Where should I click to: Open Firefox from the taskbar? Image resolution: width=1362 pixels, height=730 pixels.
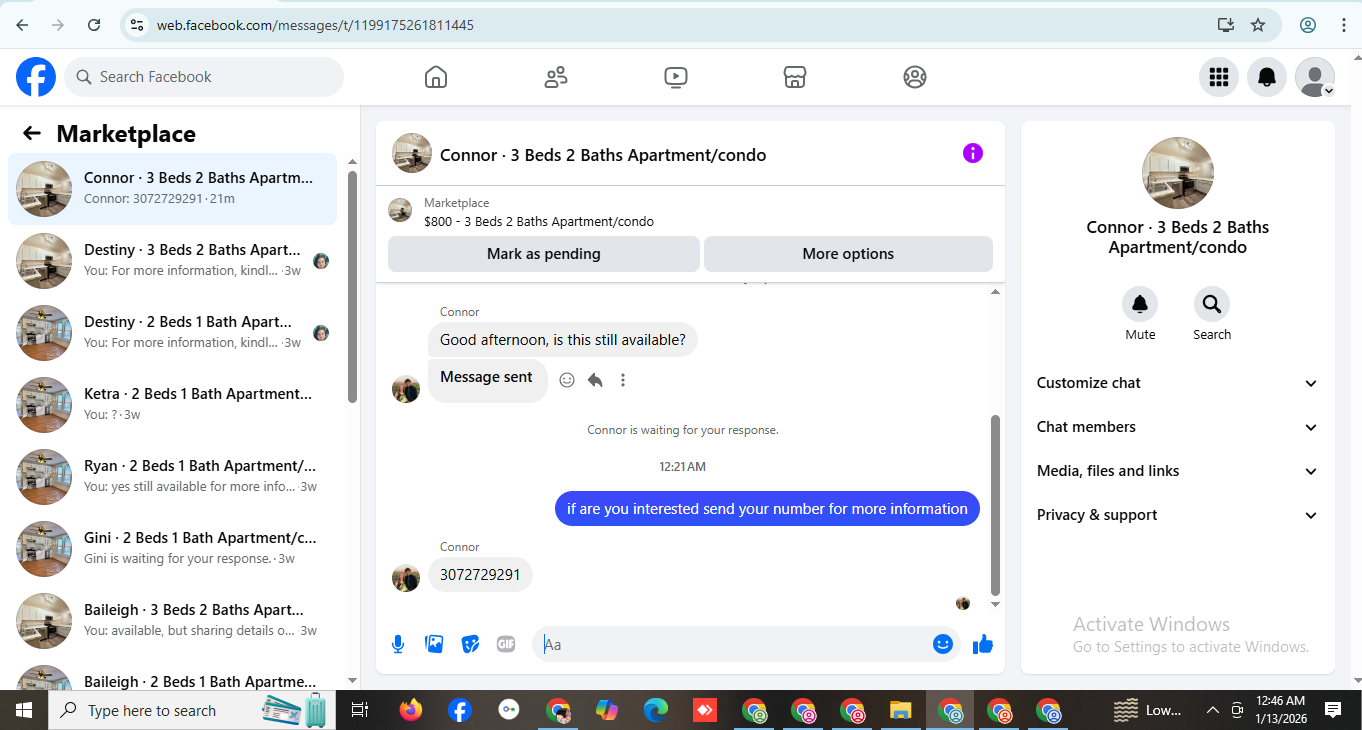[410, 710]
